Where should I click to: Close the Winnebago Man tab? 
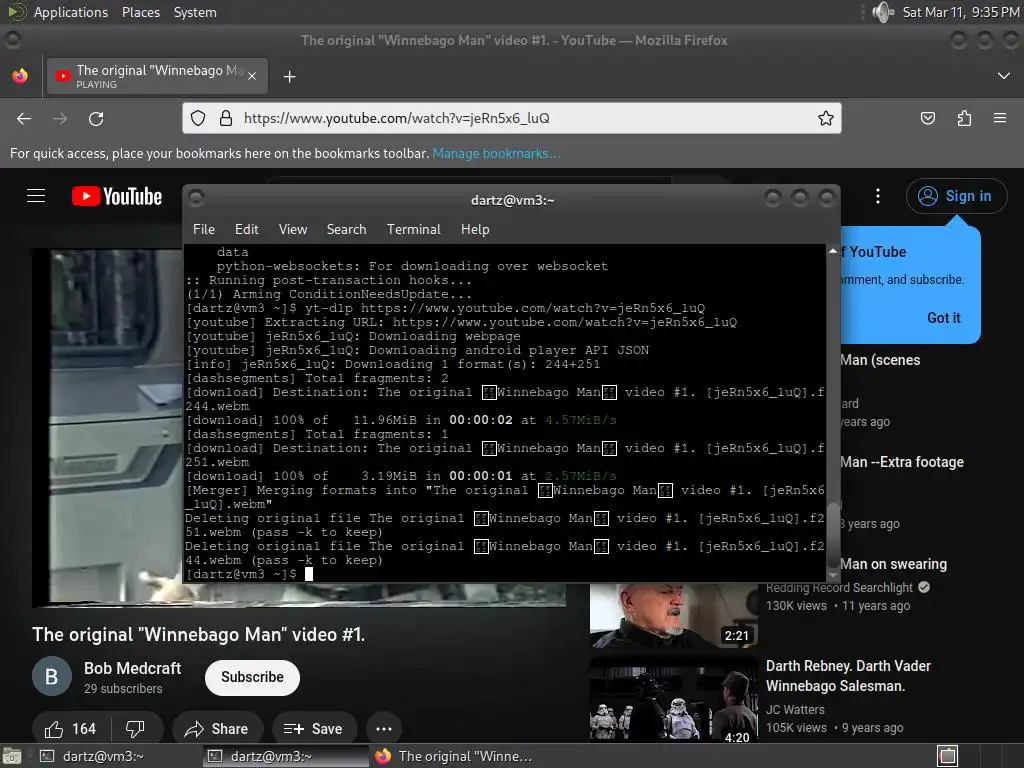pyautogui.click(x=252, y=76)
